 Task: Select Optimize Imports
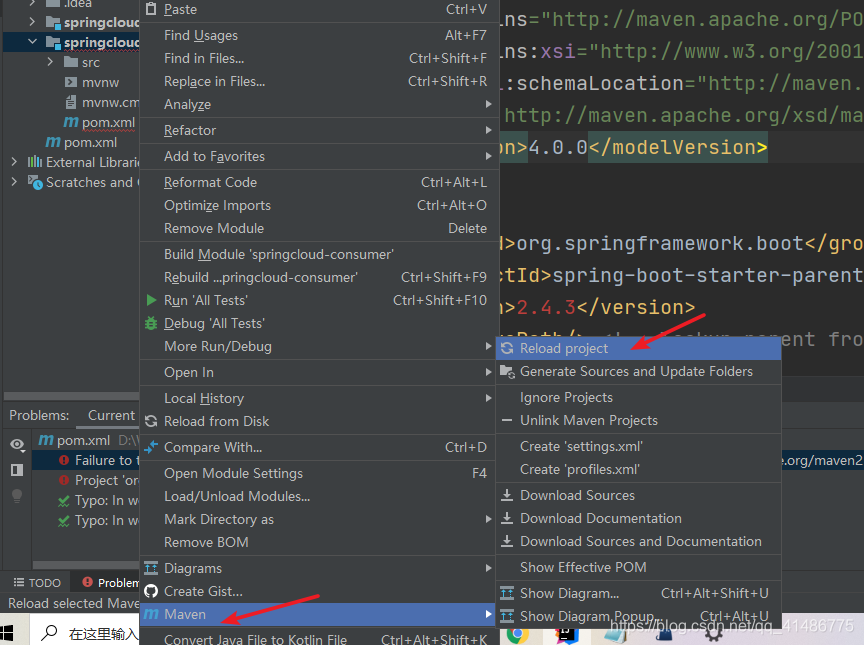(x=320, y=205)
